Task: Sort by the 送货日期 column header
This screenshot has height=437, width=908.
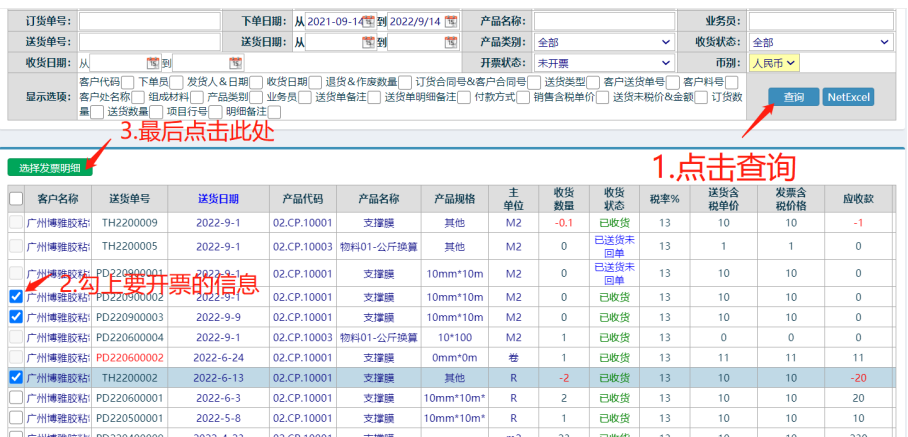Action: [x=218, y=198]
